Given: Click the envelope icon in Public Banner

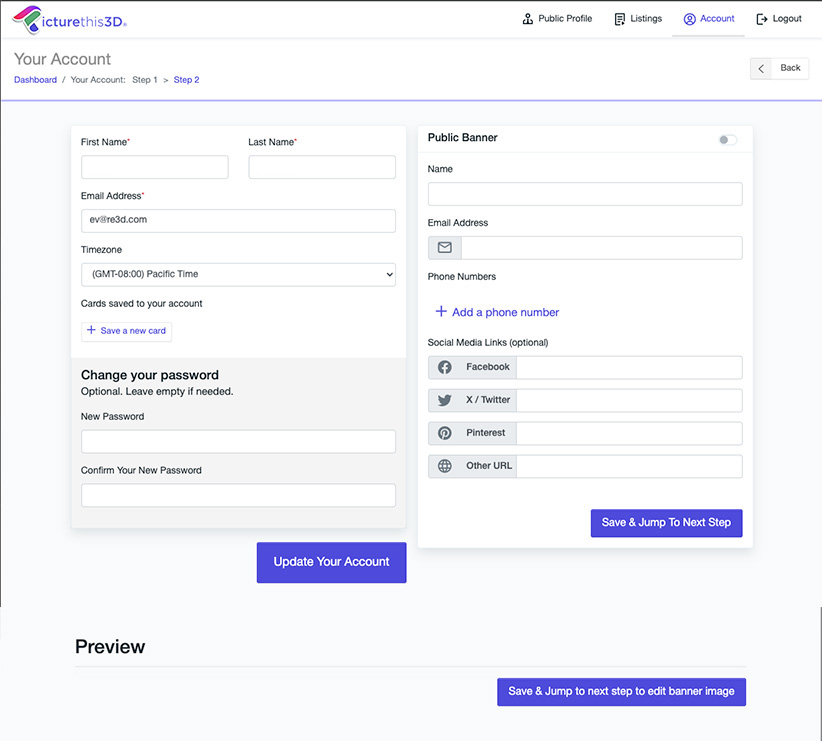Looking at the screenshot, I should tap(445, 248).
